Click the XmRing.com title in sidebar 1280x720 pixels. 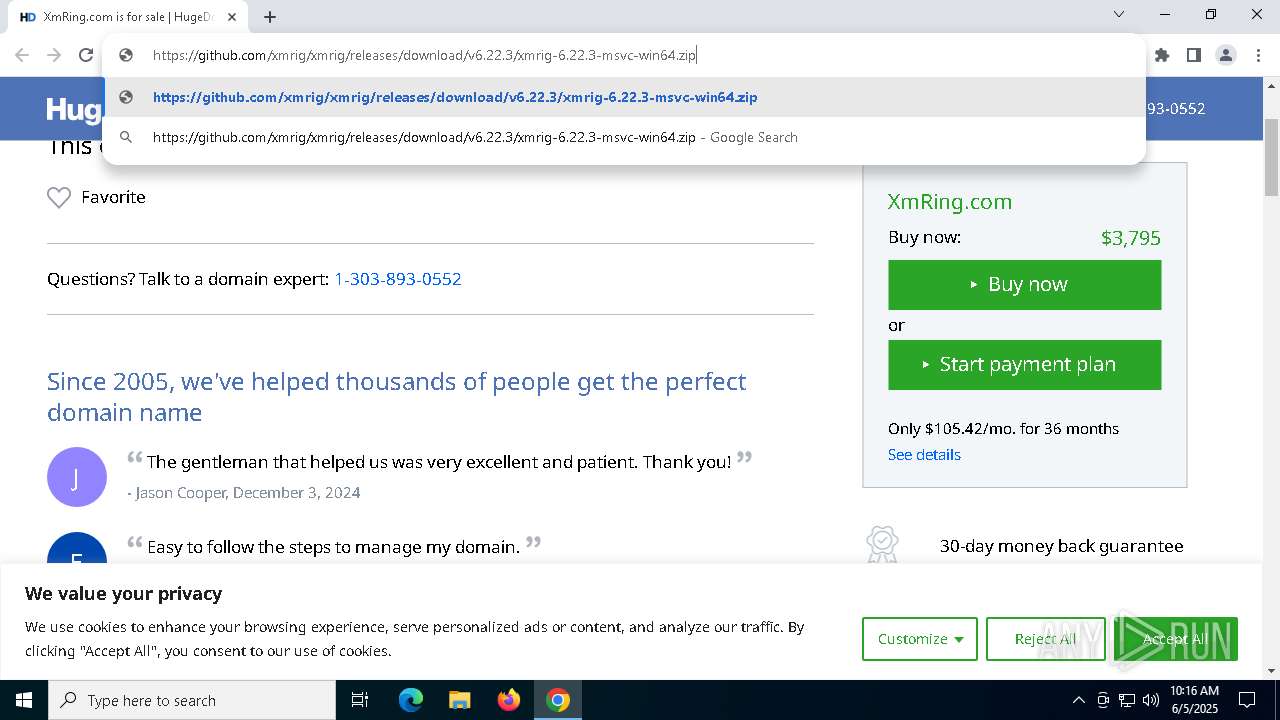tap(950, 202)
